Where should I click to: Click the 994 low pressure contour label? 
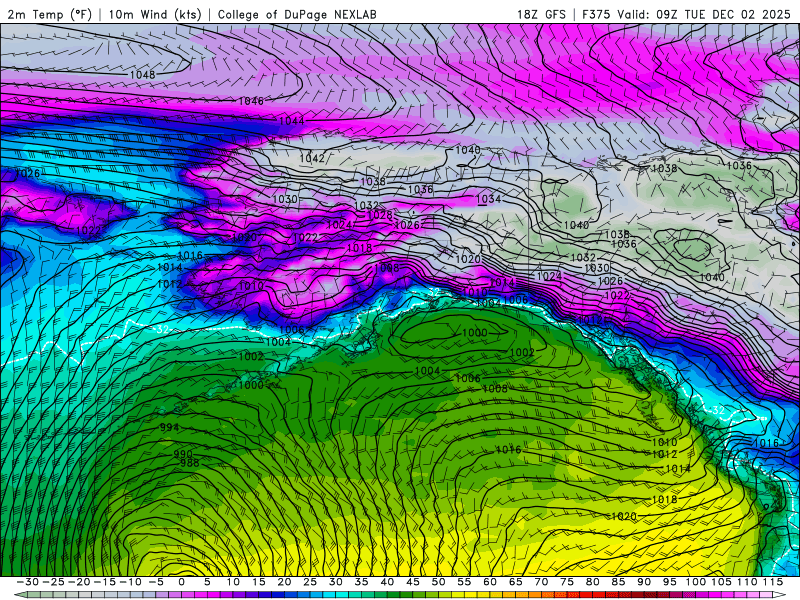(169, 427)
